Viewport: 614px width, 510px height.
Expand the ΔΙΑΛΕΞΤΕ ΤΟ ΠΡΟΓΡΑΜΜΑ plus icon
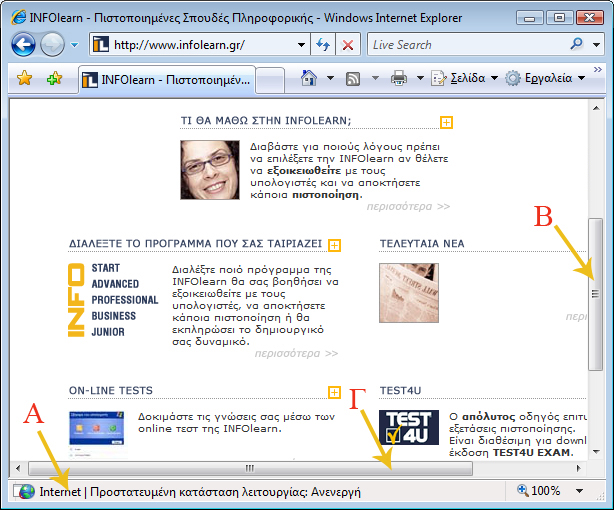click(x=334, y=246)
